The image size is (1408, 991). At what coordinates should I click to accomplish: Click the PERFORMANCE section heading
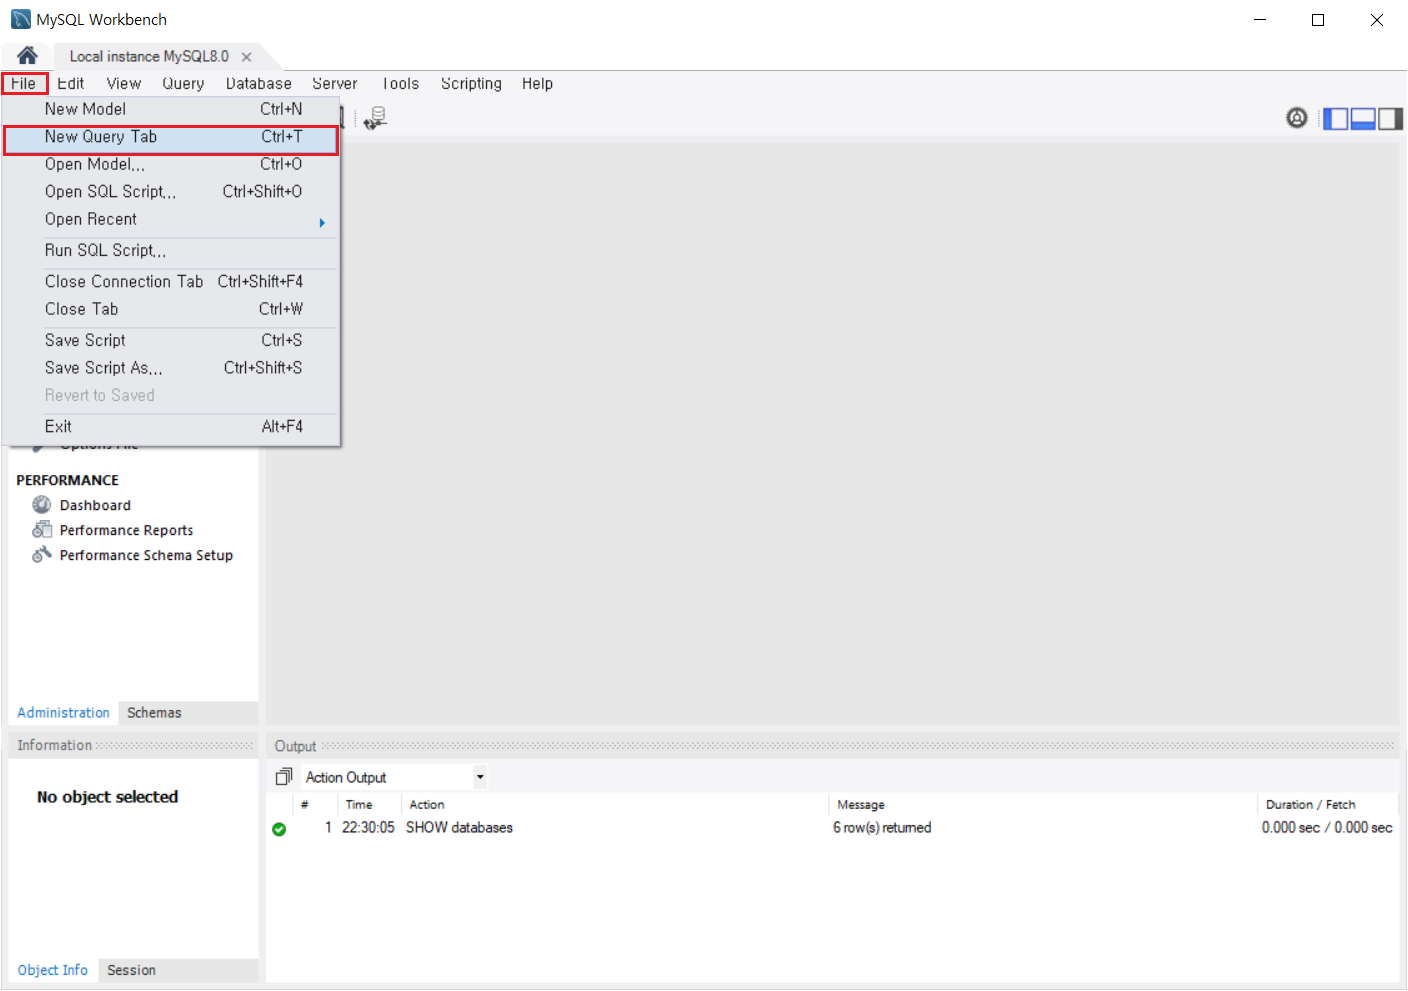[x=67, y=480]
